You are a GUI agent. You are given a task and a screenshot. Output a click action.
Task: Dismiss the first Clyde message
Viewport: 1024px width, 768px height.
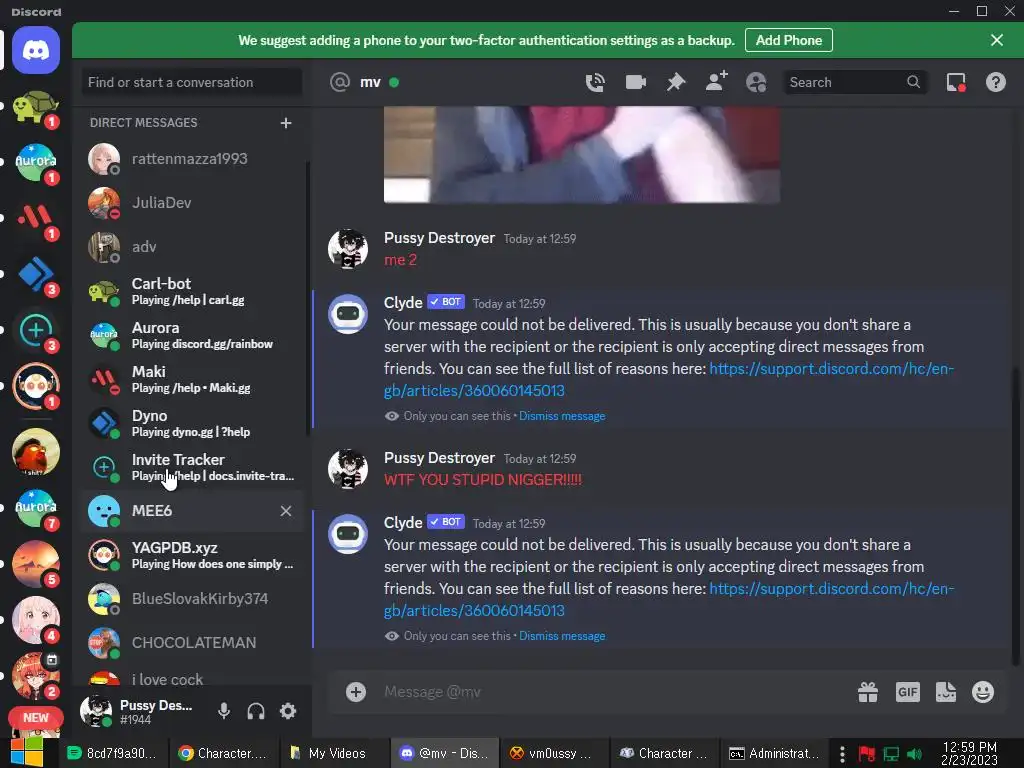point(562,416)
